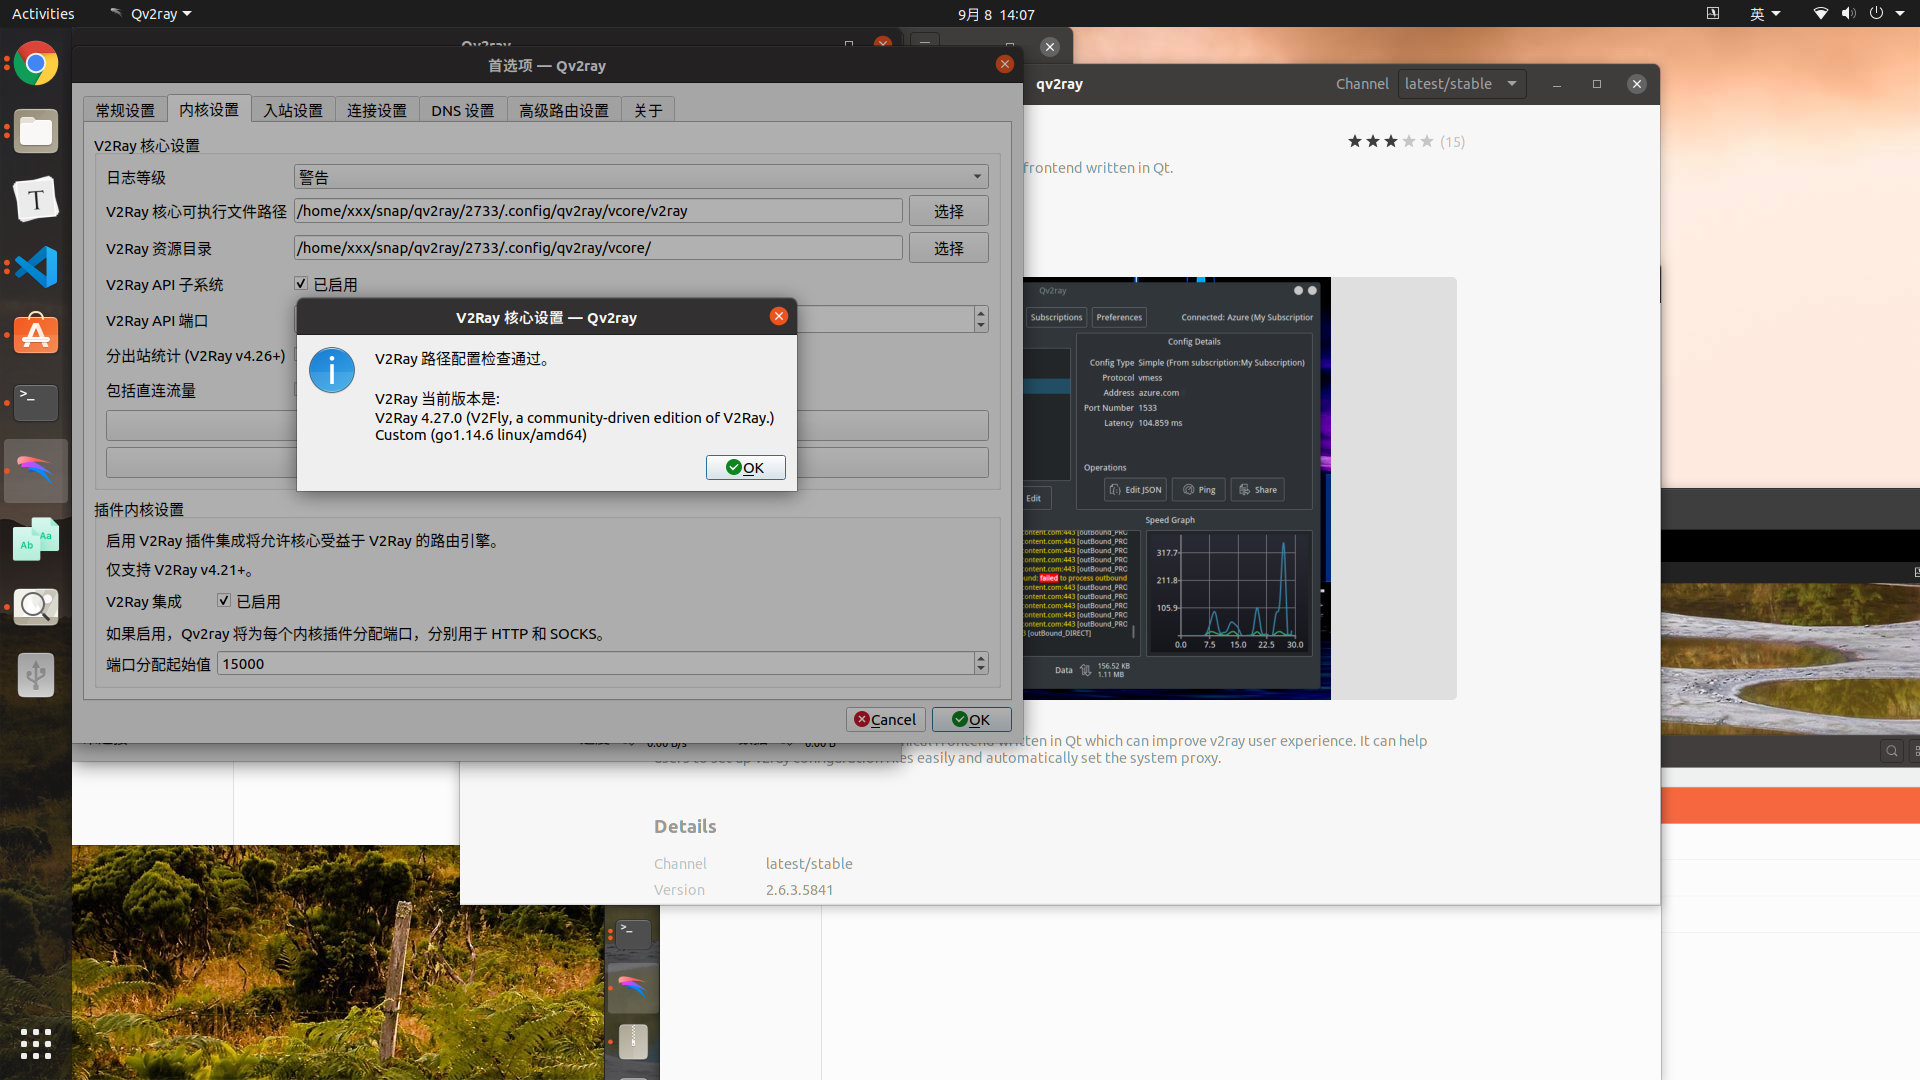The height and width of the screenshot is (1080, 1920).
Task: Click 选择 next to V2Ray 核心可执行文件路径
Action: pos(948,210)
